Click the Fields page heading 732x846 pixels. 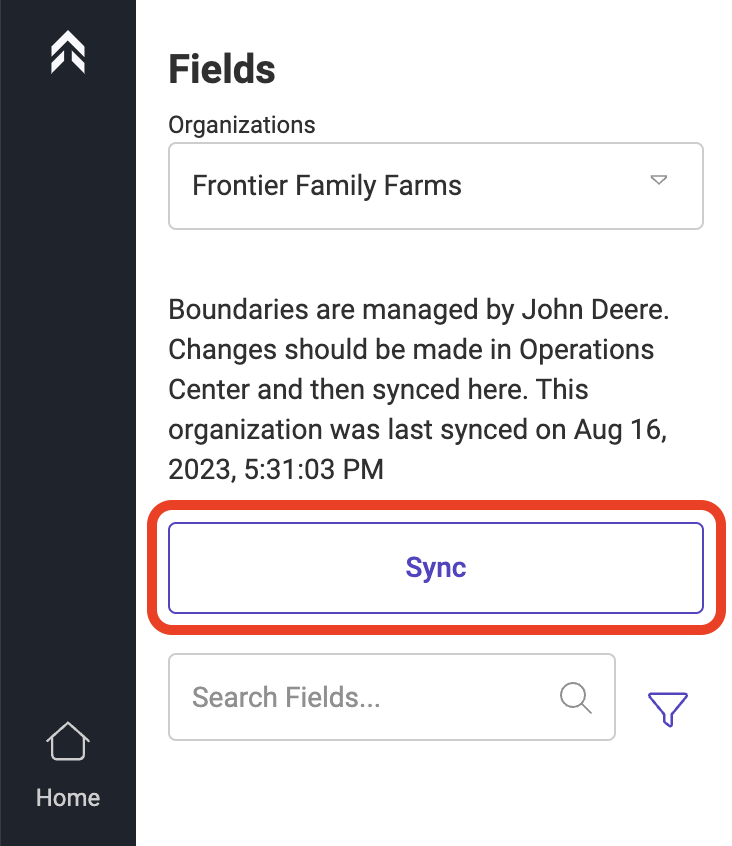pos(222,69)
